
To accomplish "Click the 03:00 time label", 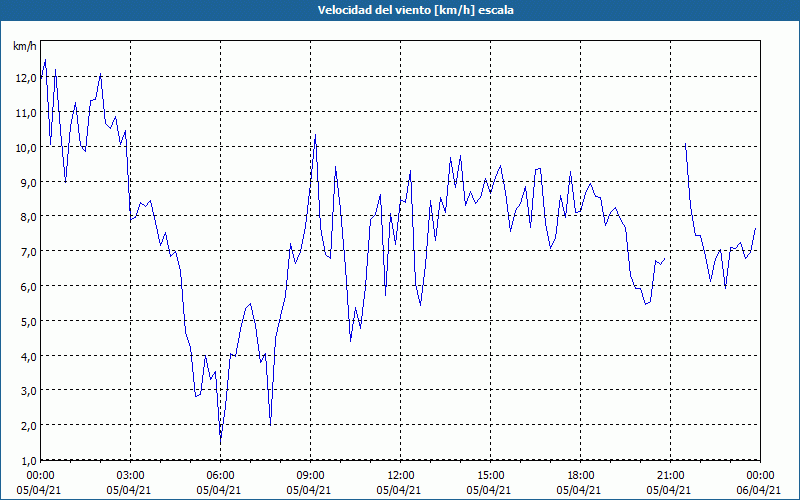I will point(131,476).
